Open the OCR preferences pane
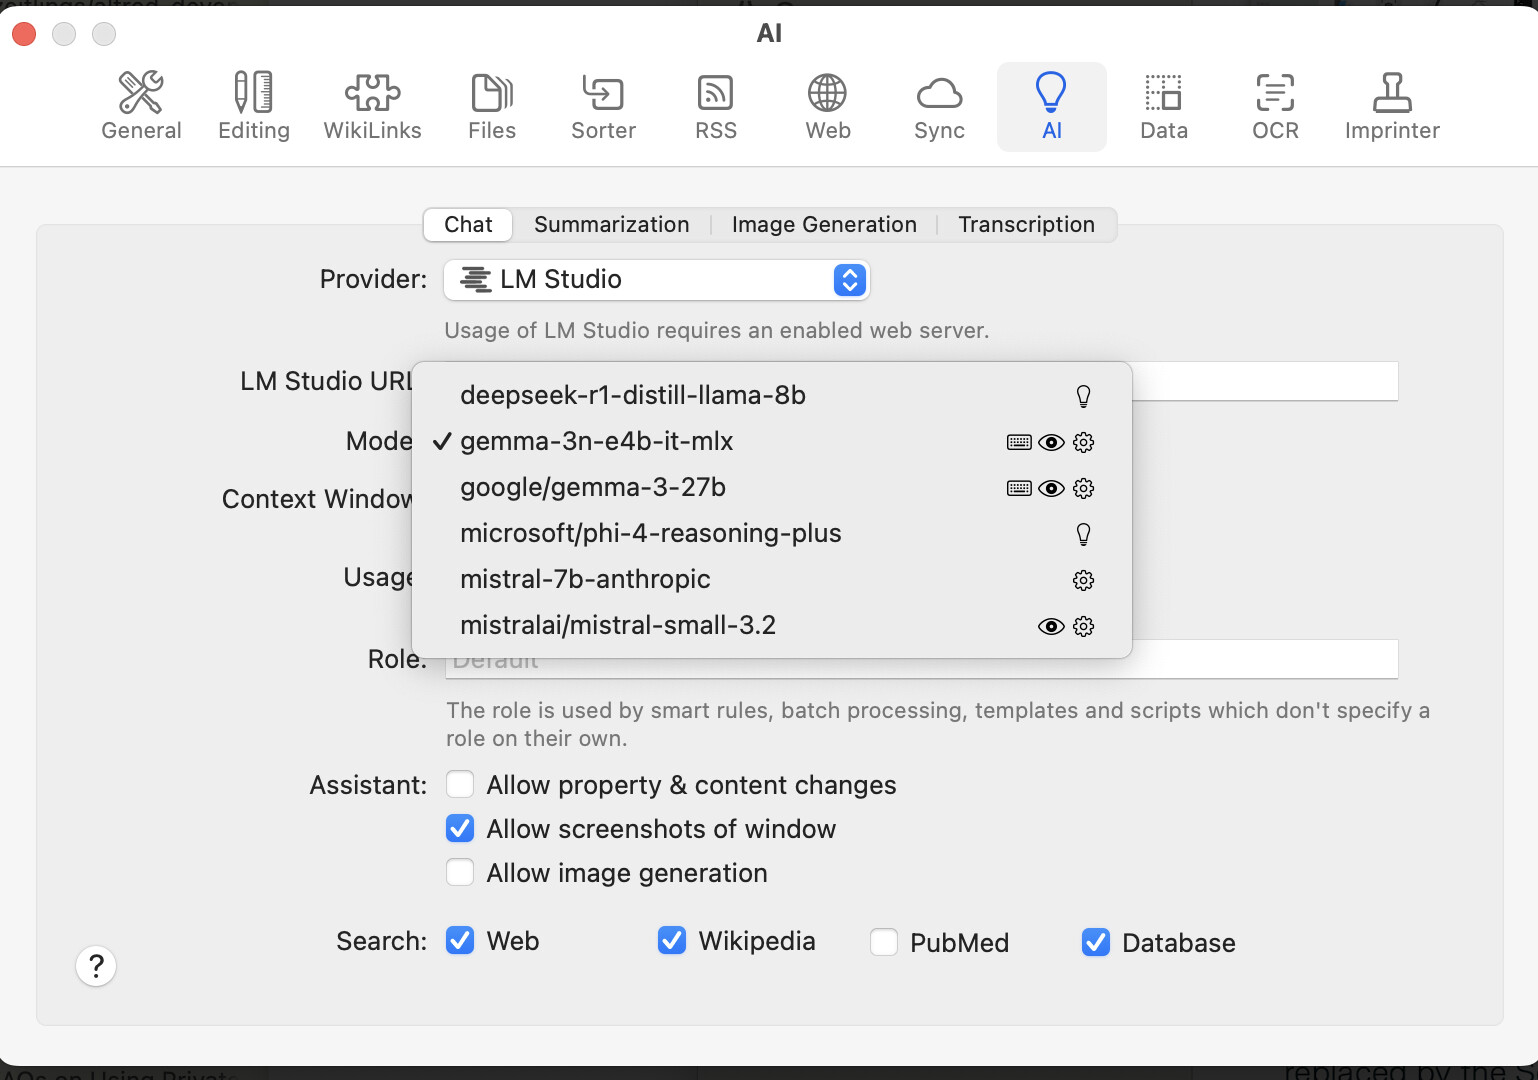This screenshot has height=1080, width=1538. pos(1275,106)
